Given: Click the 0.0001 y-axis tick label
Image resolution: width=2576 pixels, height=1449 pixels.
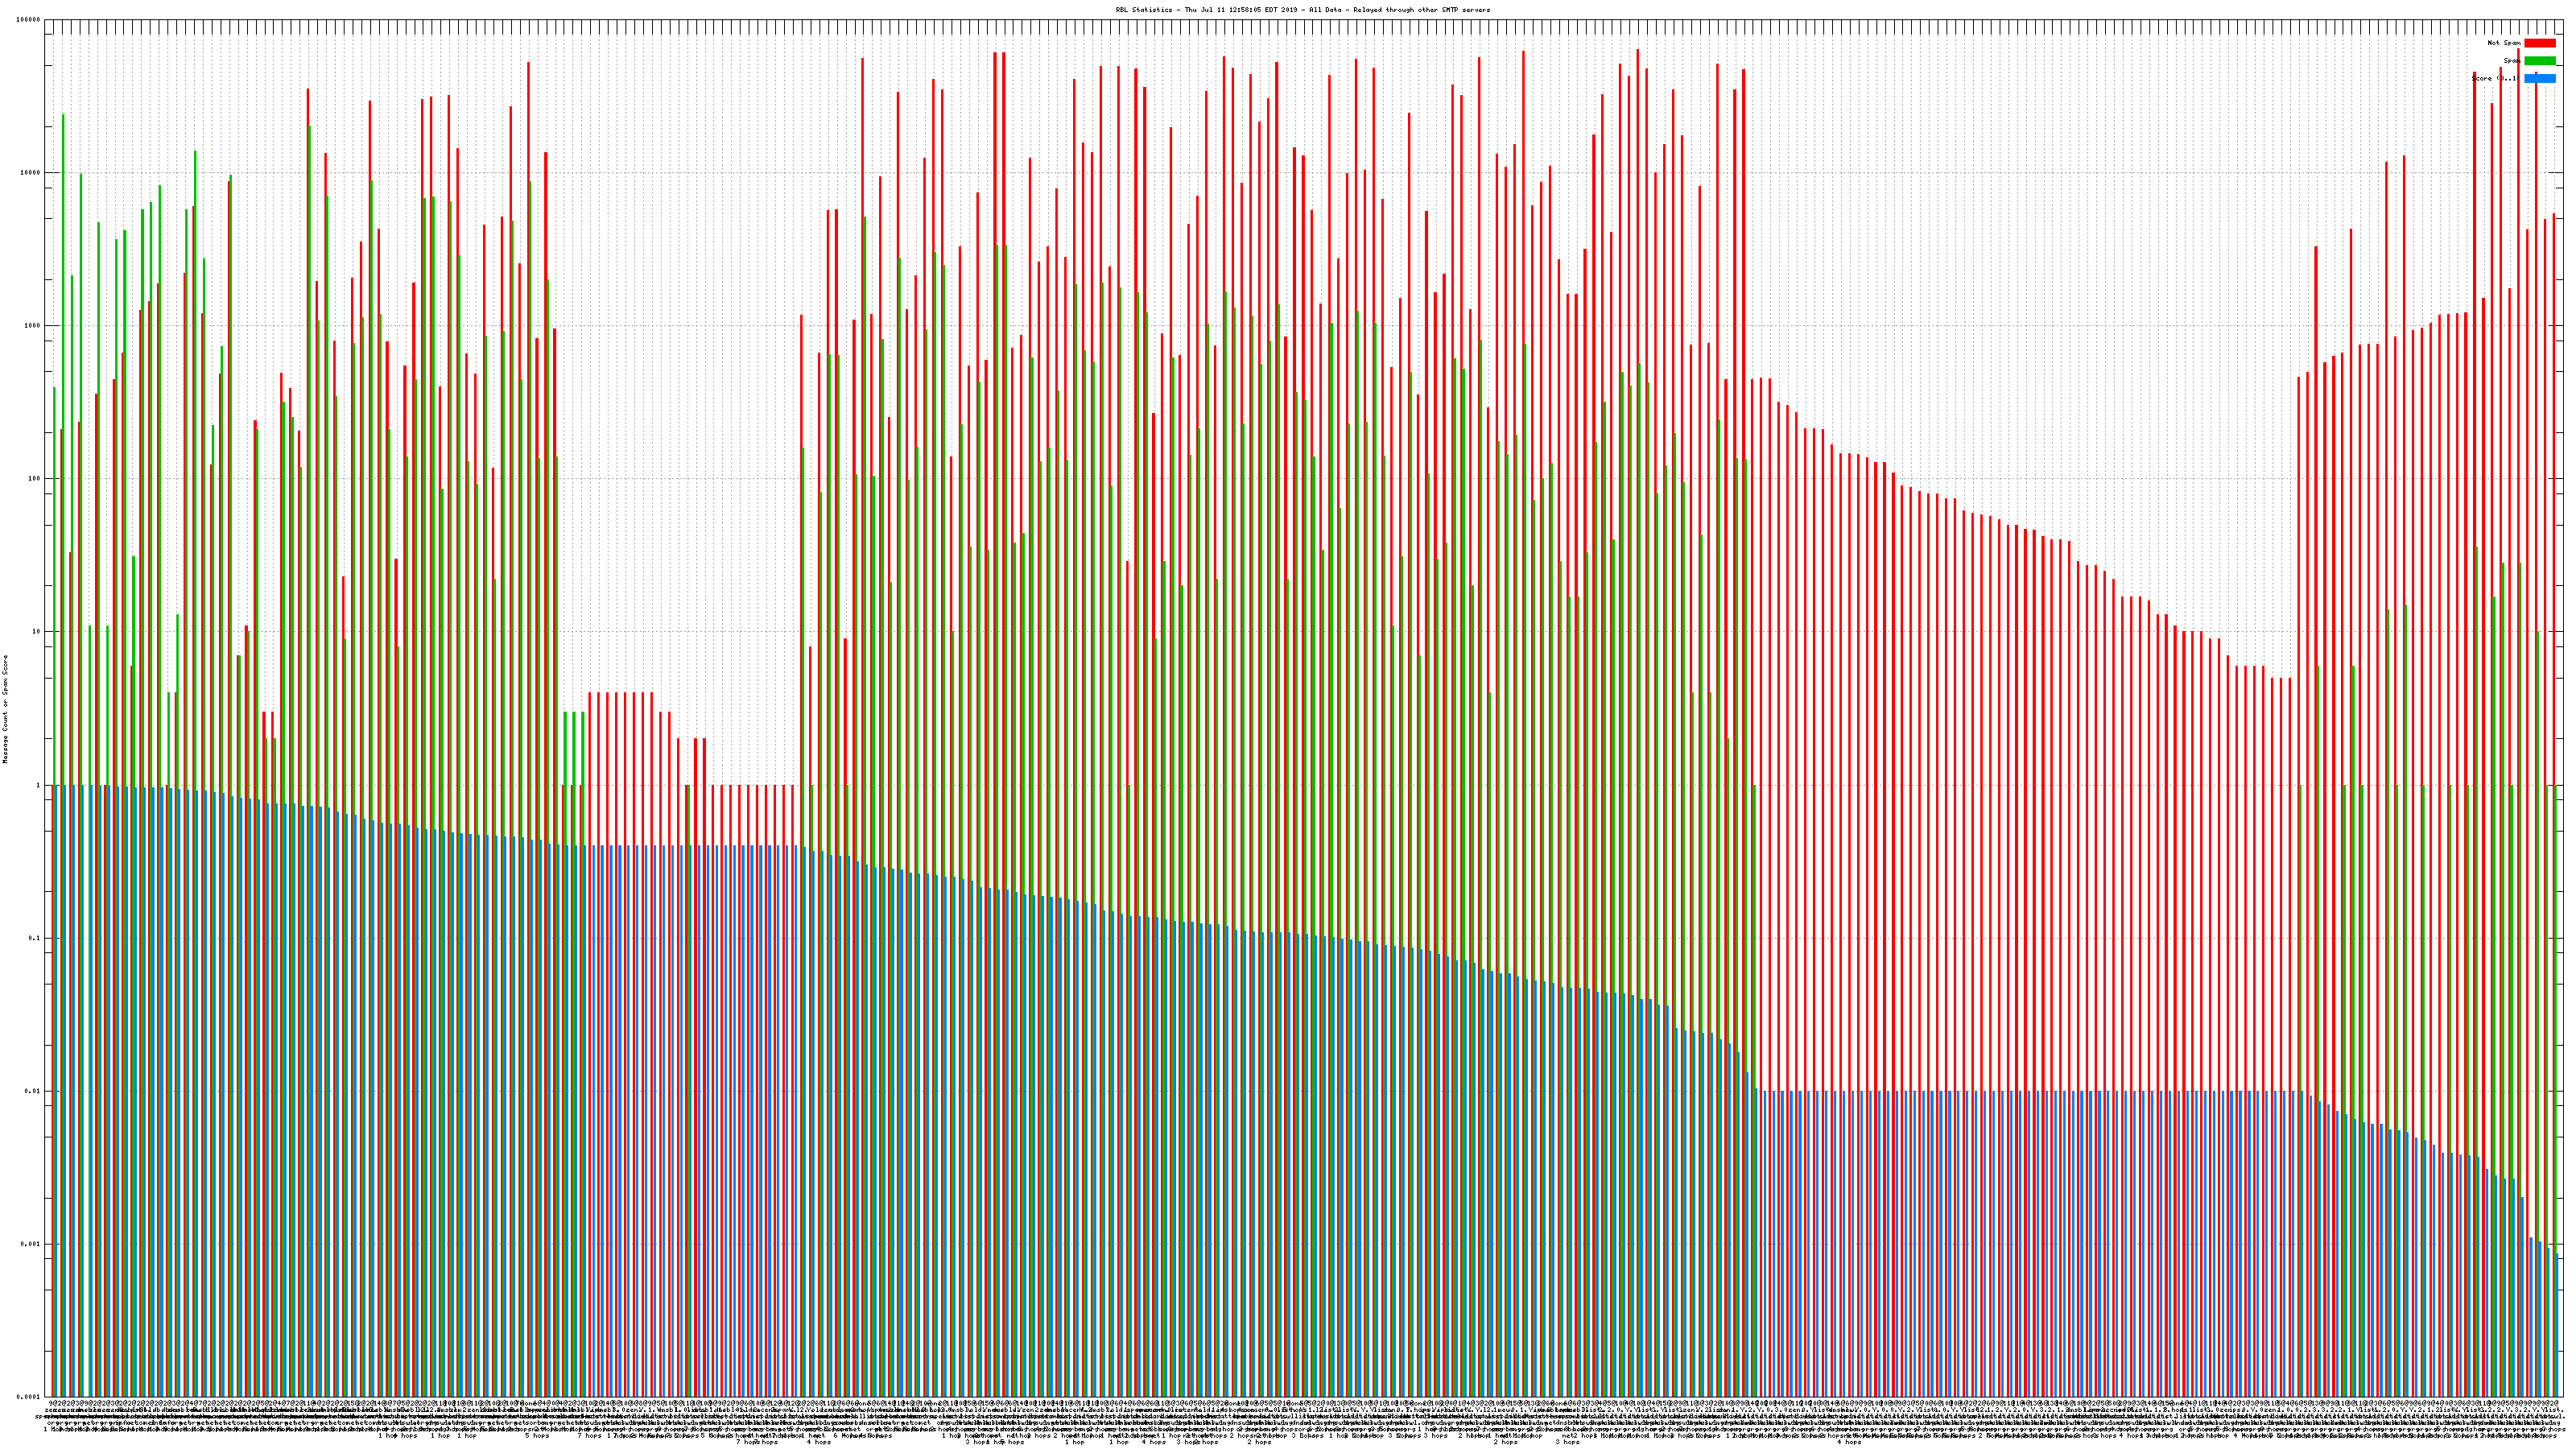Looking at the screenshot, I should point(29,1396).
